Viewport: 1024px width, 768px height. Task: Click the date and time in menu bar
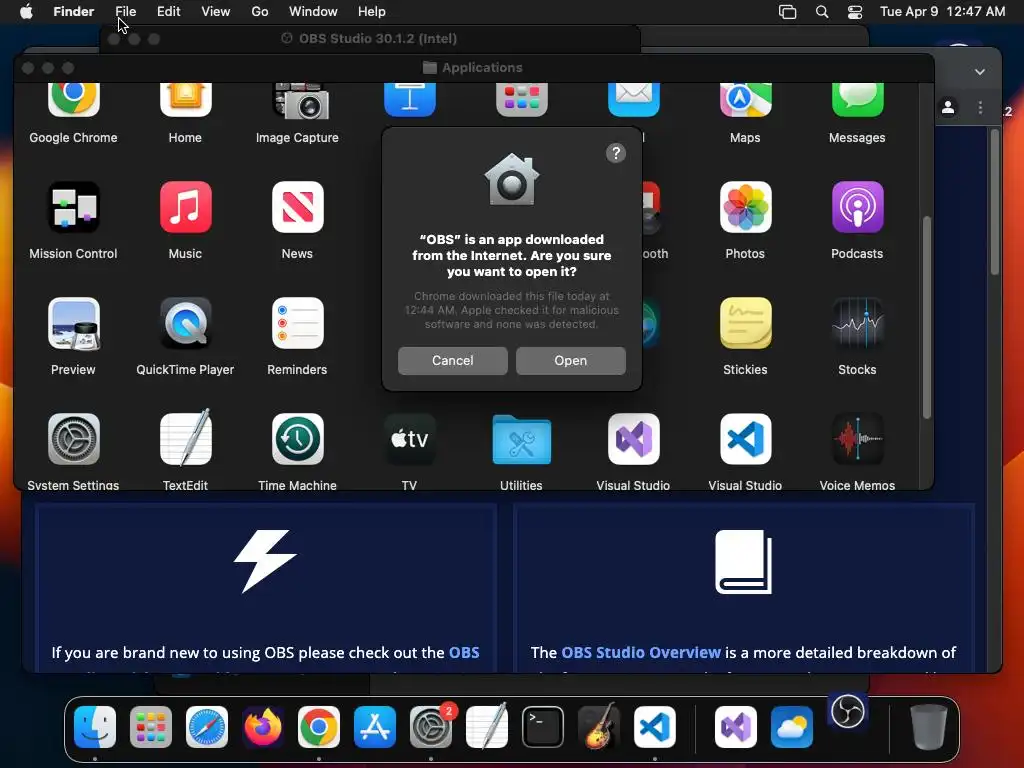pyautogui.click(x=942, y=12)
